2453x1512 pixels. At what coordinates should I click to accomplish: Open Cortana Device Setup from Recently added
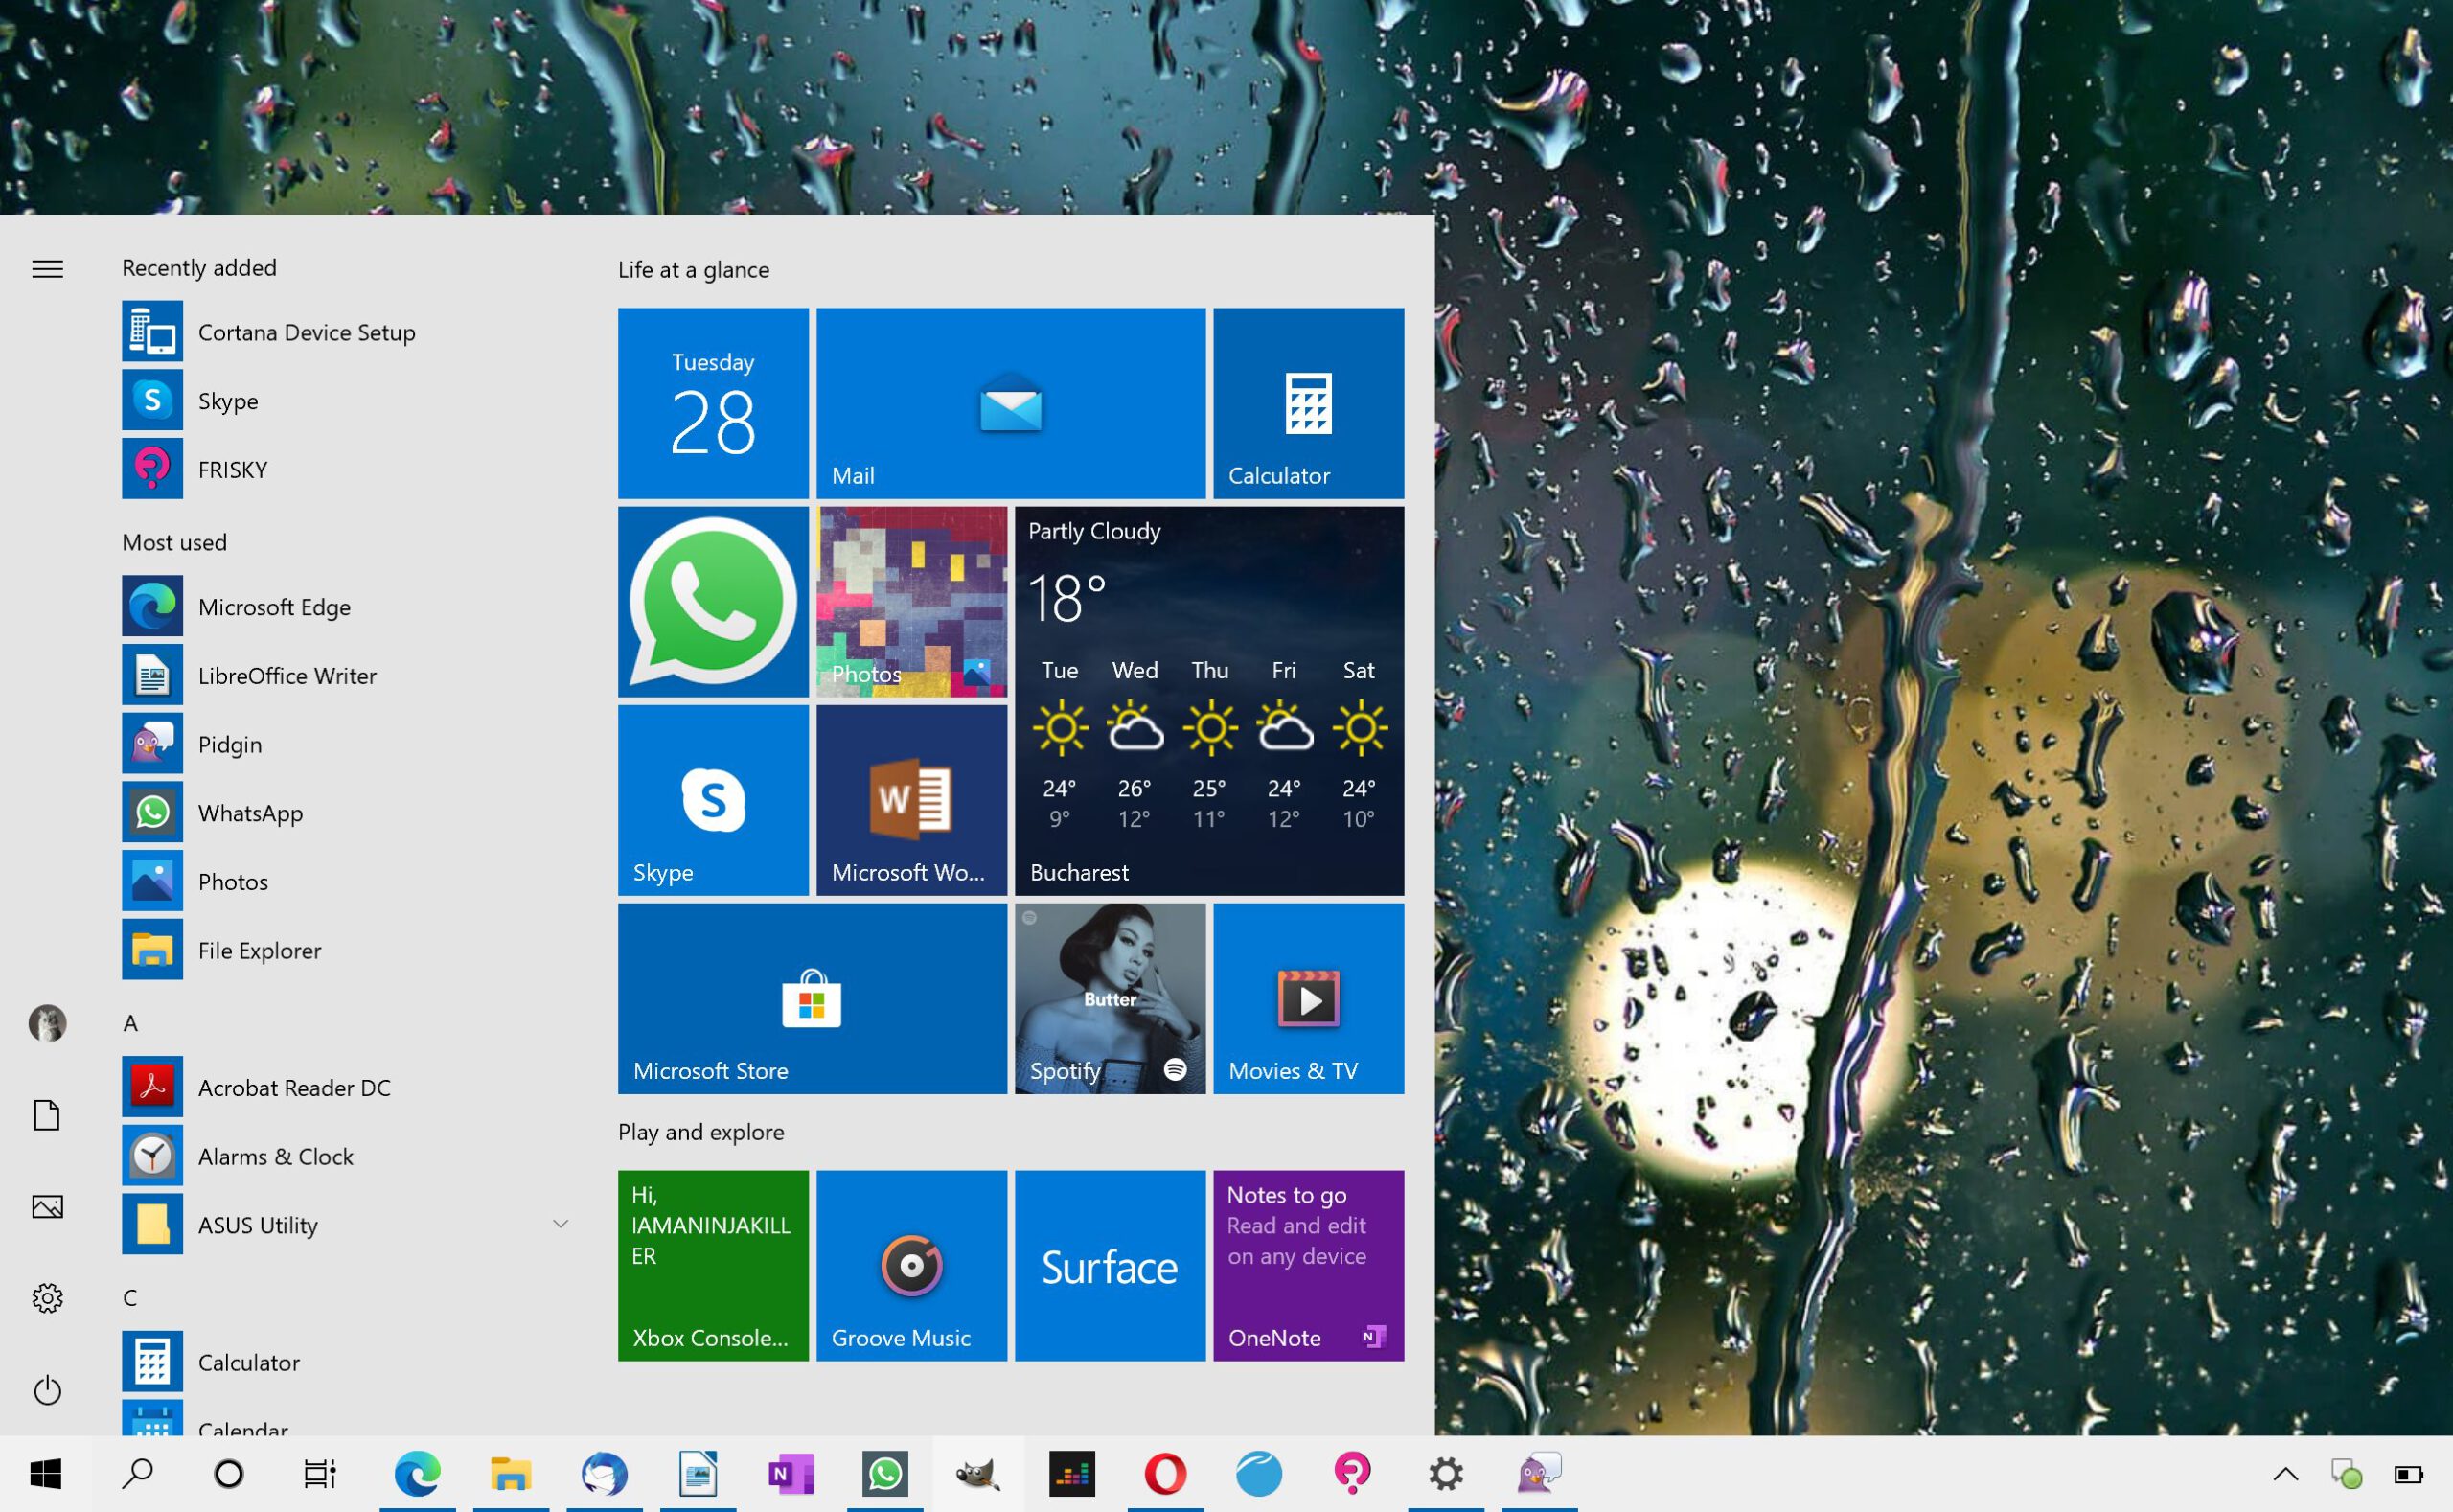pos(348,332)
